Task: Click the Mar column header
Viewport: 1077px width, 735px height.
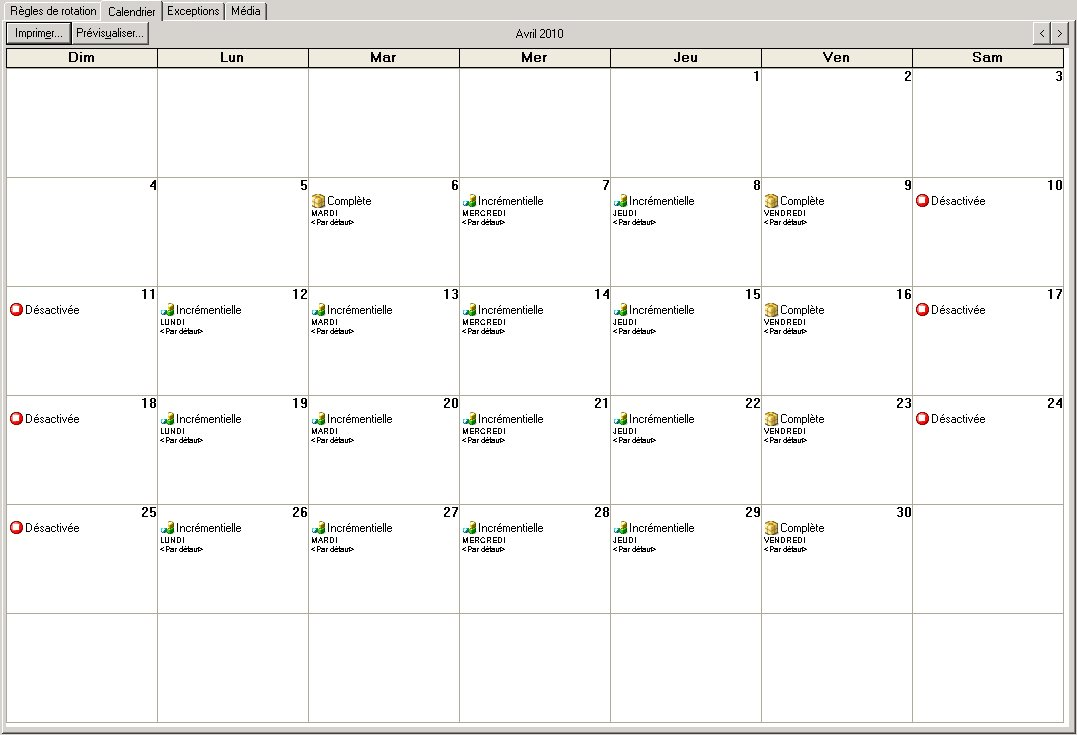Action: coord(384,58)
